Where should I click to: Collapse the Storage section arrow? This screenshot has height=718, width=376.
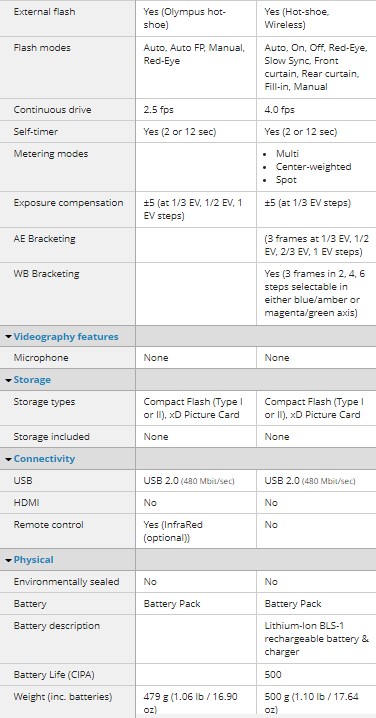[x=8, y=380]
